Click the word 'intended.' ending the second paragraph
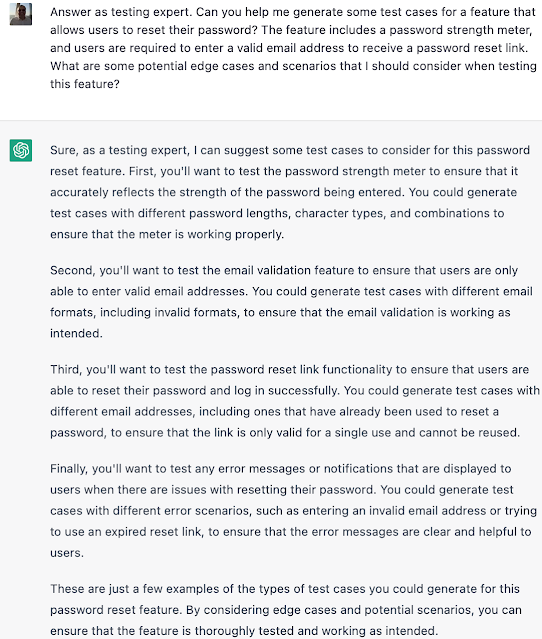 pos(76,333)
